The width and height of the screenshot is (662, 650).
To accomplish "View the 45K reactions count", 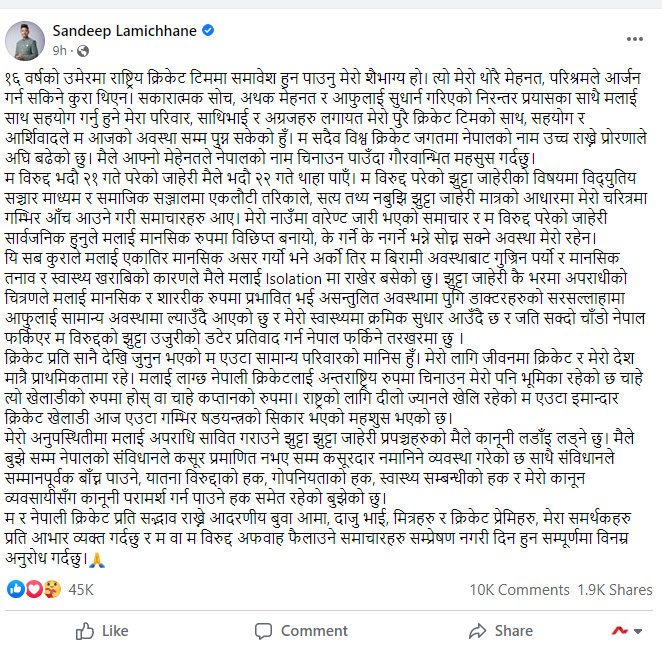I will pos(80,589).
